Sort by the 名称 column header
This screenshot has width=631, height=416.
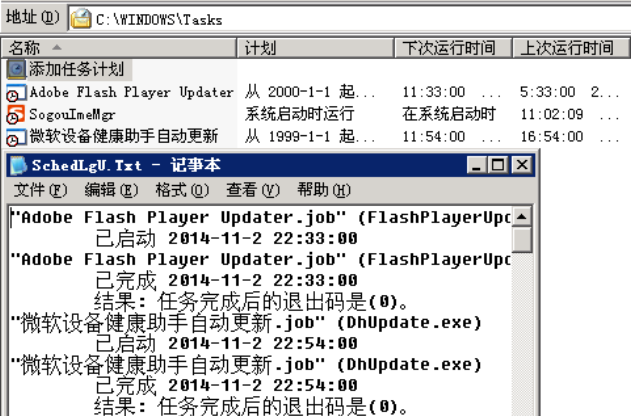coord(119,48)
